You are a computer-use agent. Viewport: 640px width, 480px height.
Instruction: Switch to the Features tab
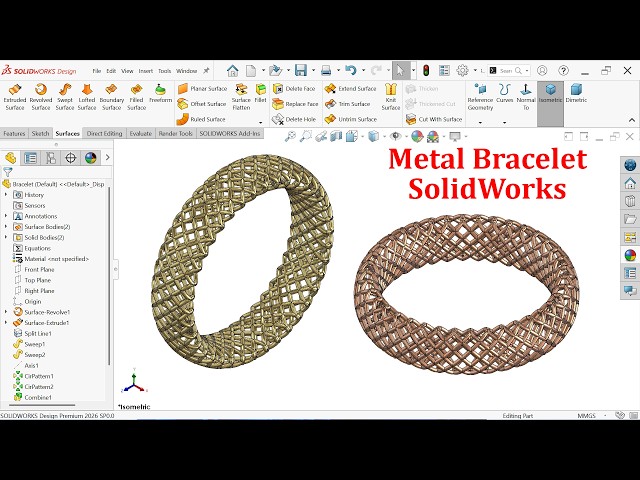14,133
